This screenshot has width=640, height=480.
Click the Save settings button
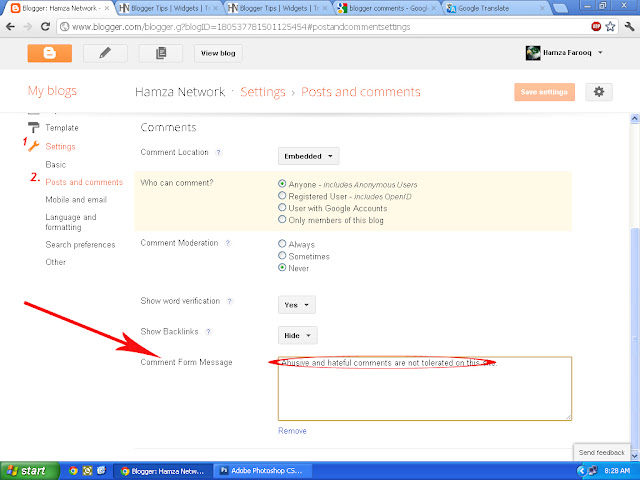pos(544,92)
